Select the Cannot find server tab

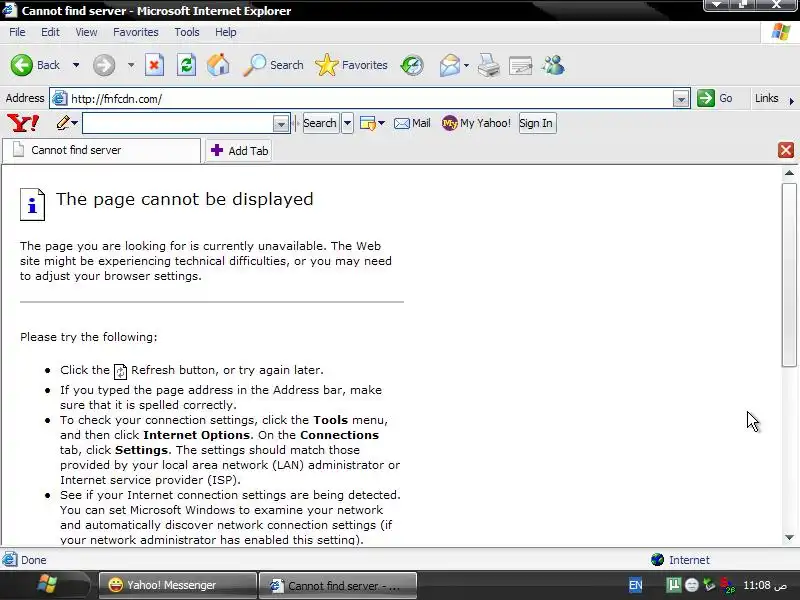(x=101, y=150)
